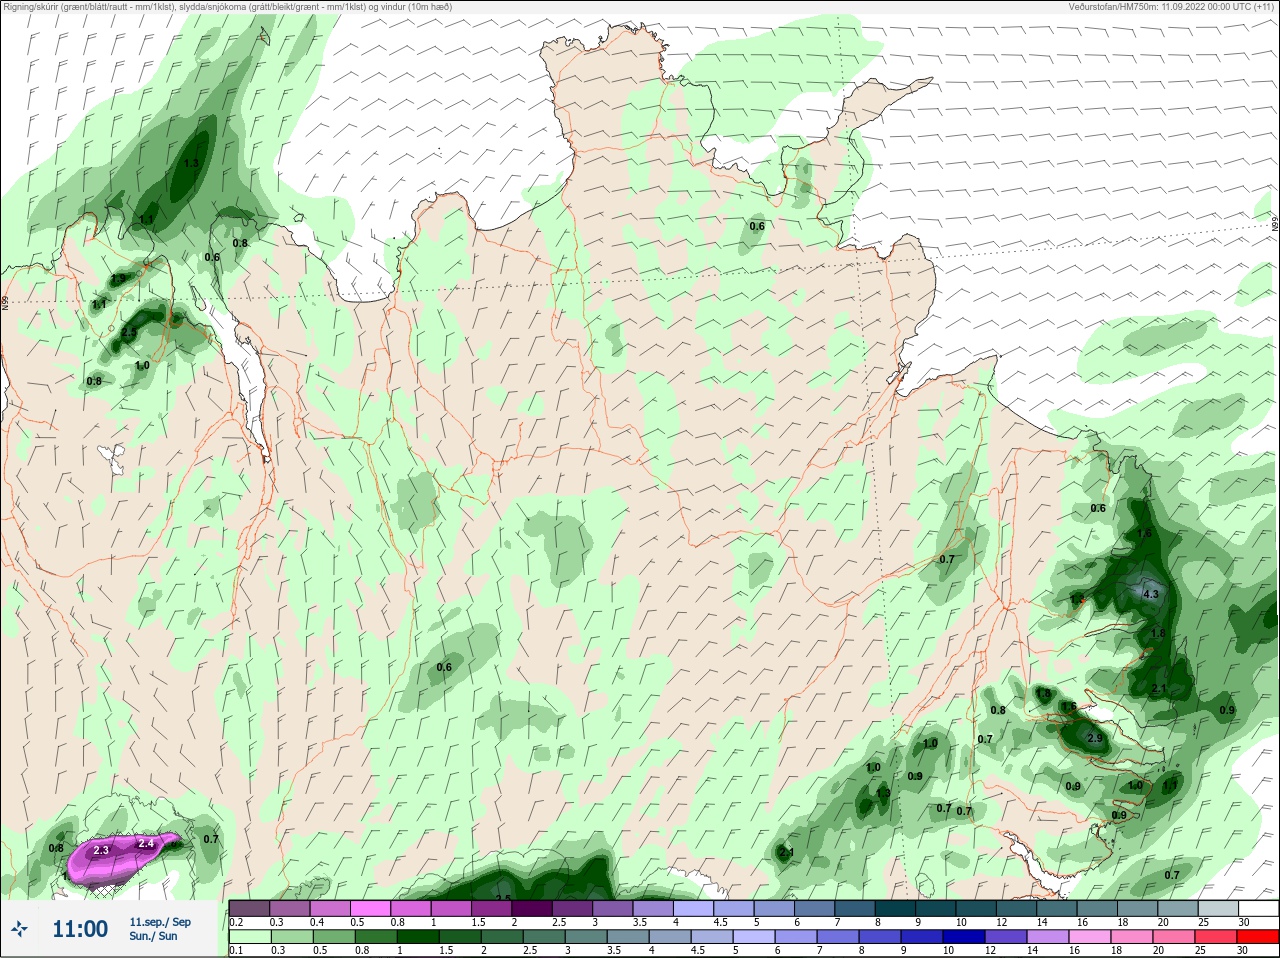Click the pink swatch above lower-scale 18

pyautogui.click(x=1131, y=937)
